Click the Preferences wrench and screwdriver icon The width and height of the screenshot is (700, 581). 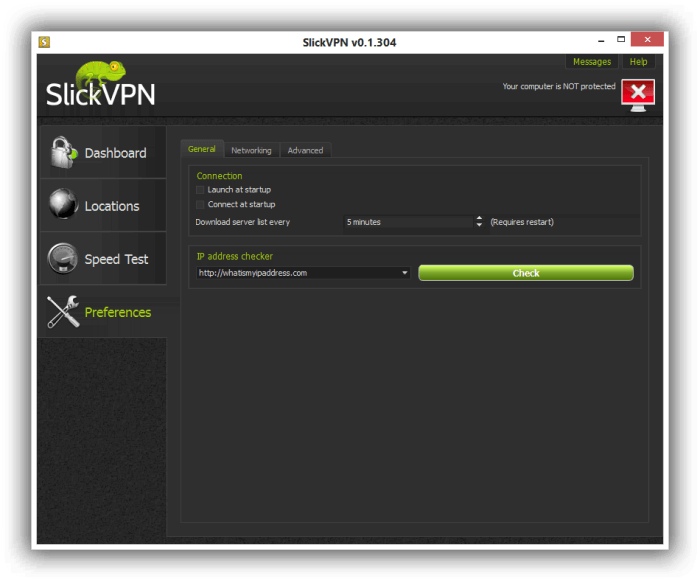[63, 312]
